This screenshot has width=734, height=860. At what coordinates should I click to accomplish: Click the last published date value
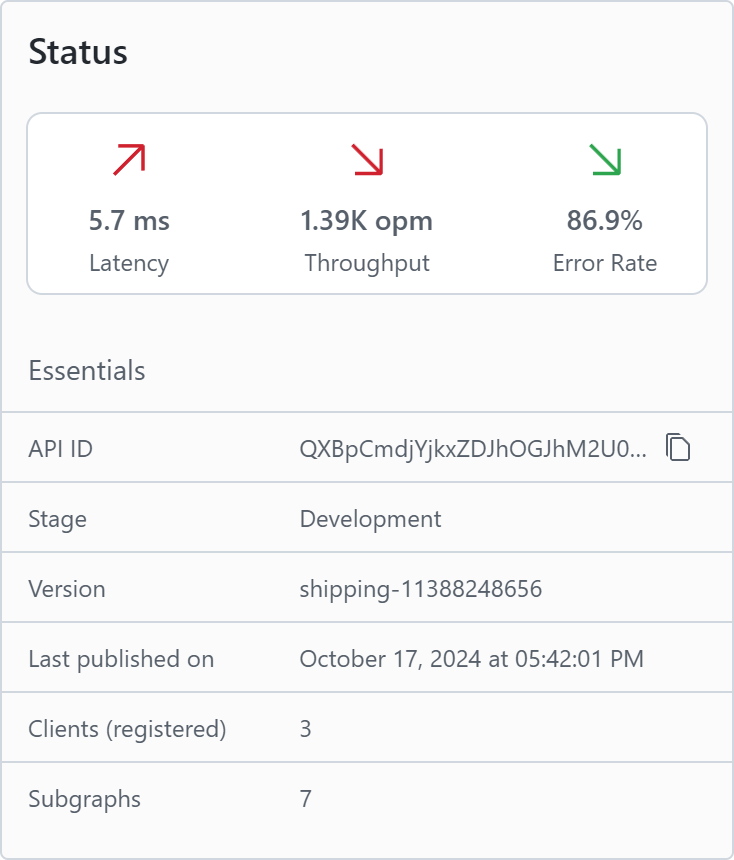coord(471,659)
